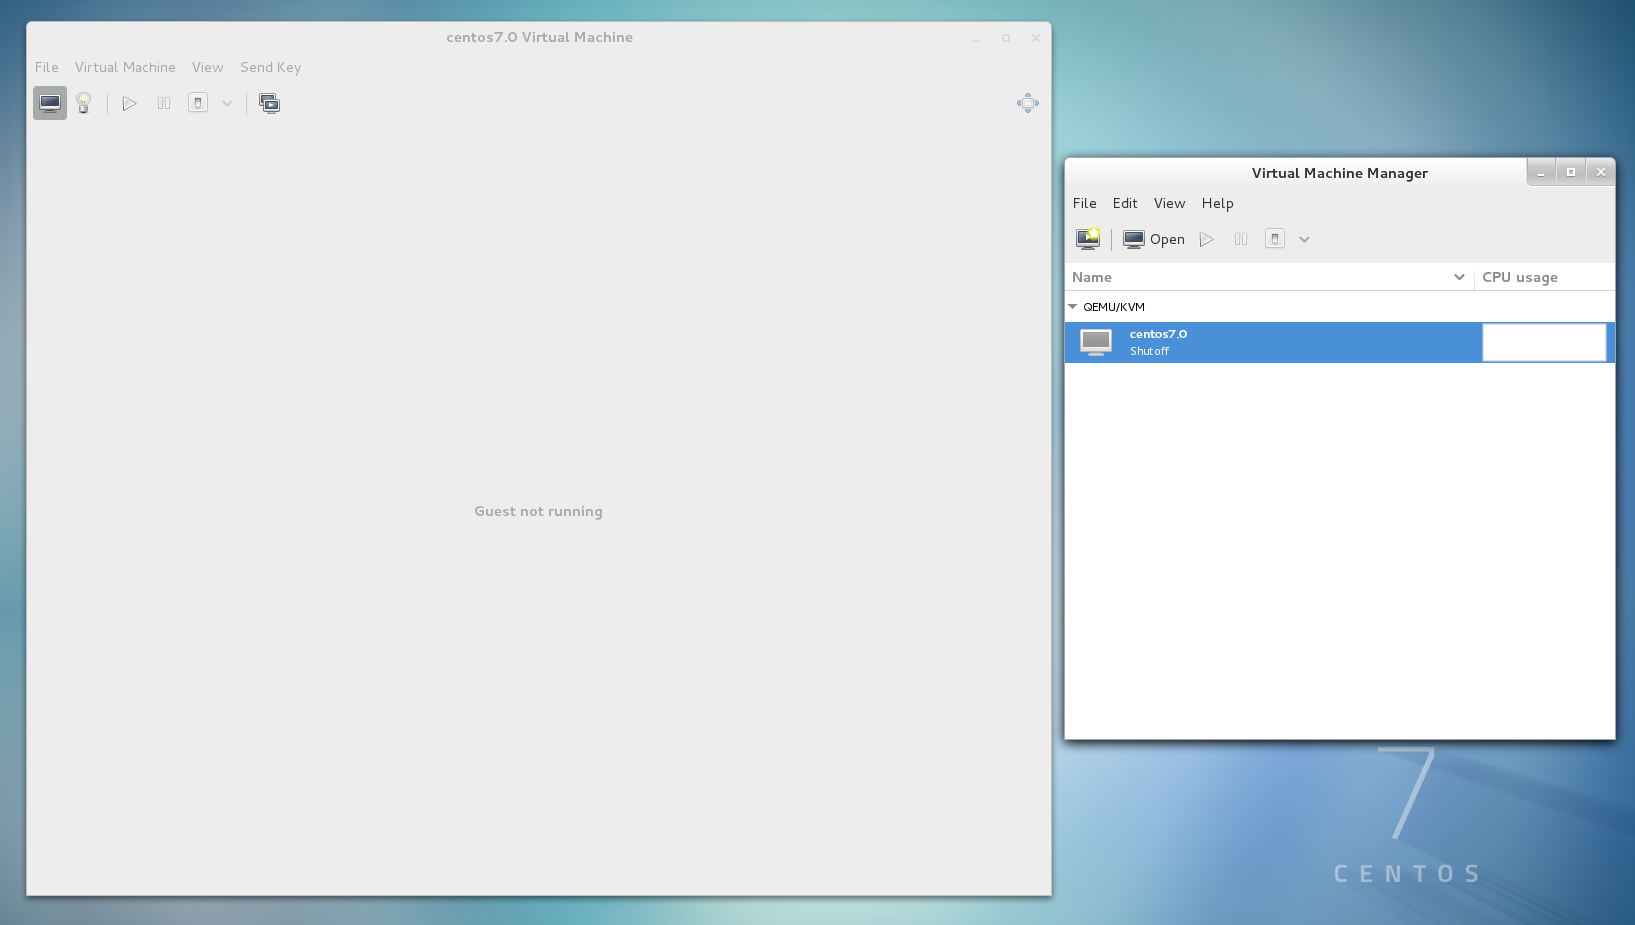The image size is (1635, 925).
Task: Click the 'Guest not running' message
Action: click(538, 511)
